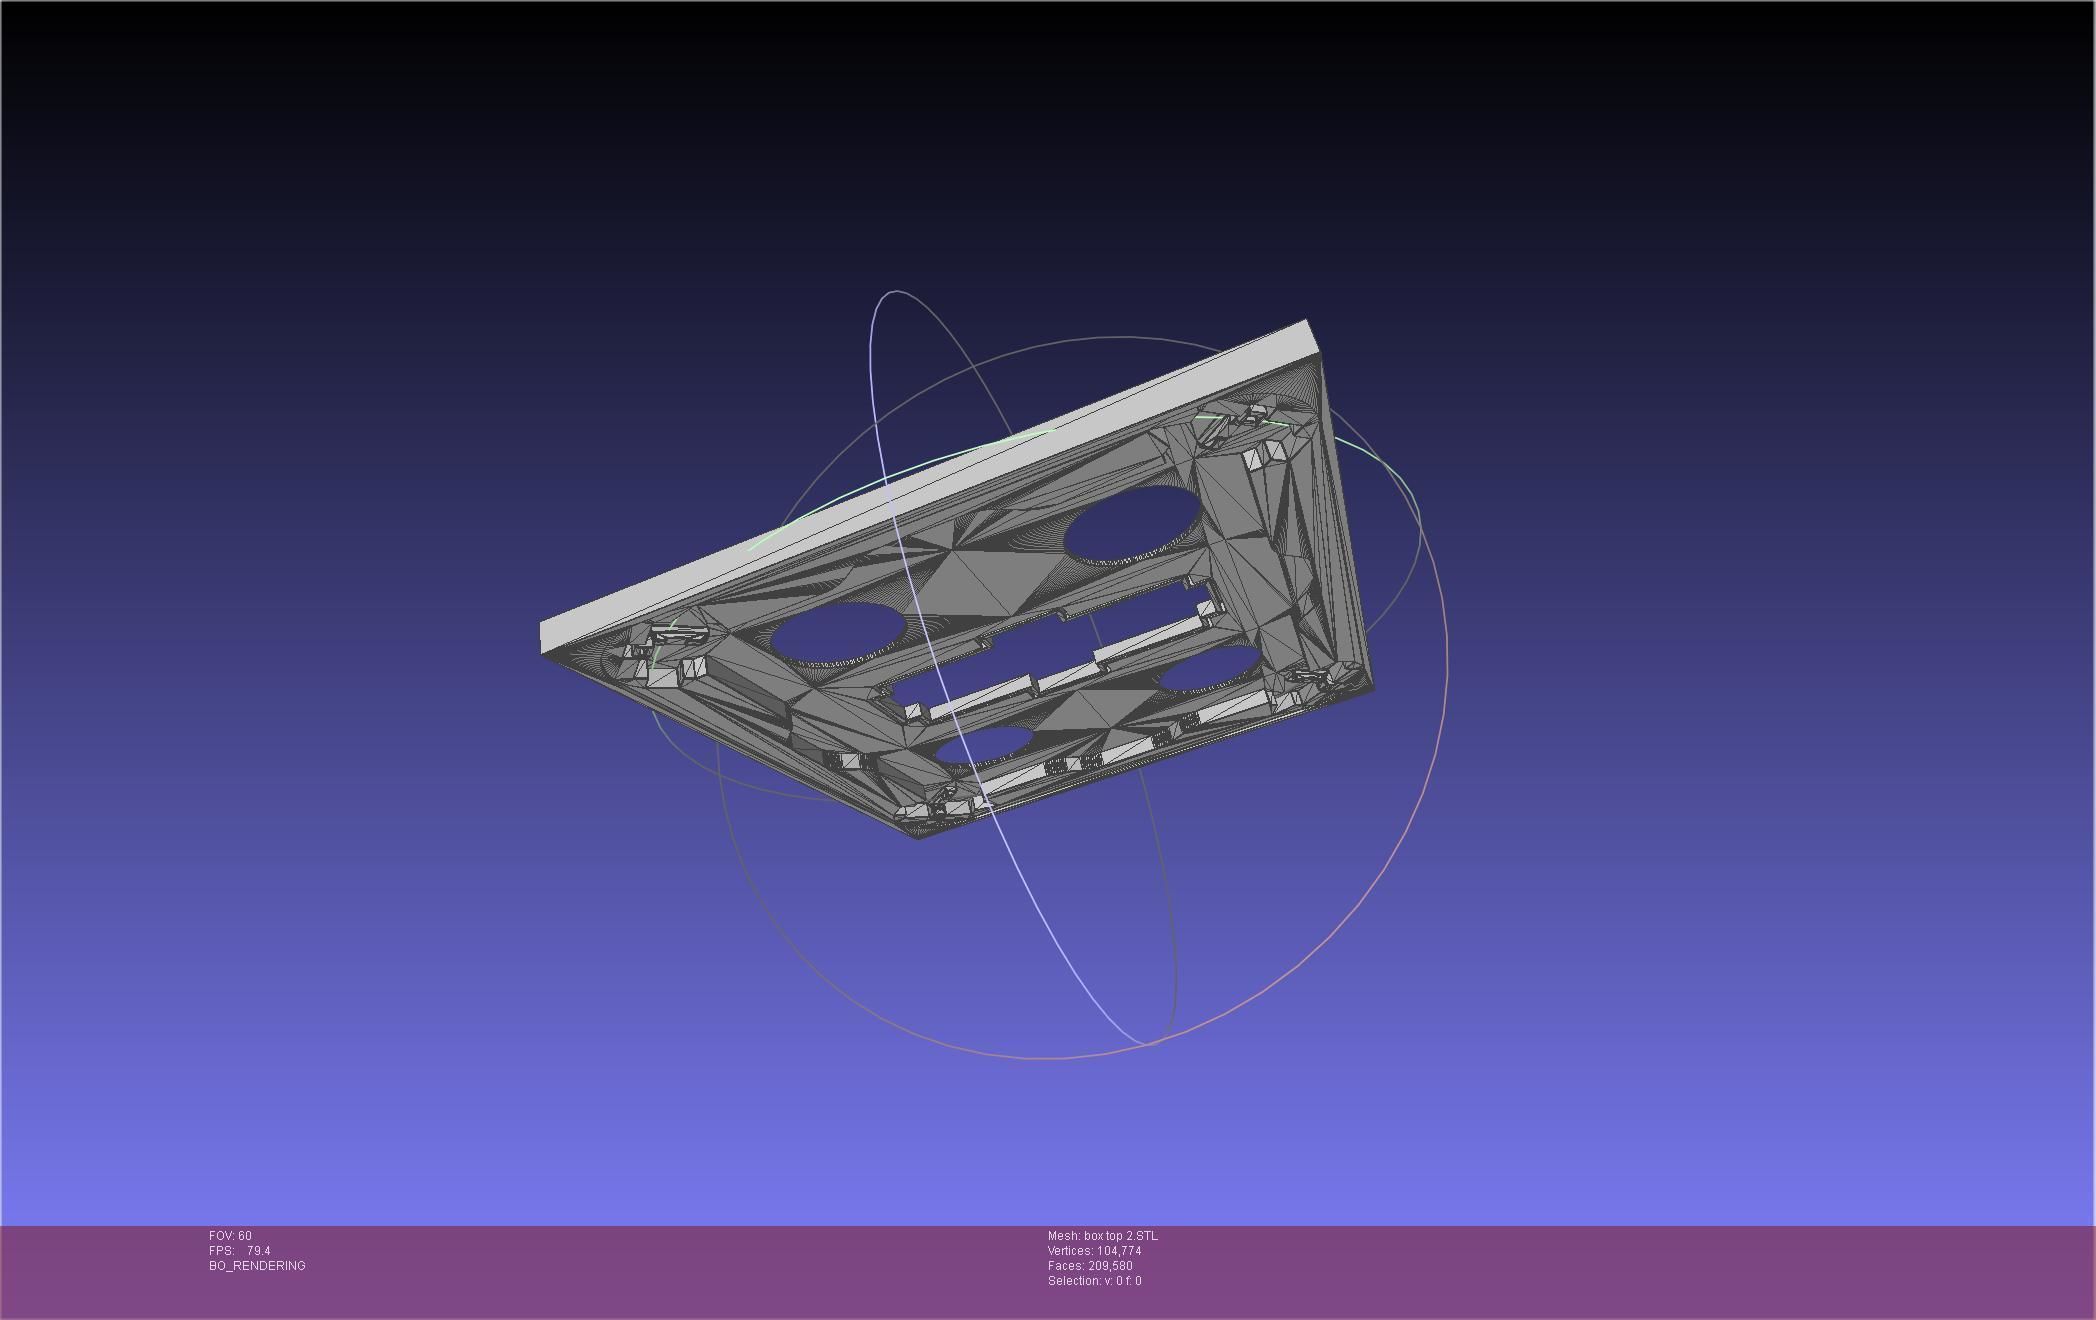Click the 'Selection: v: 0 f: 0' text
The width and height of the screenshot is (2096, 1320).
coord(1094,1281)
